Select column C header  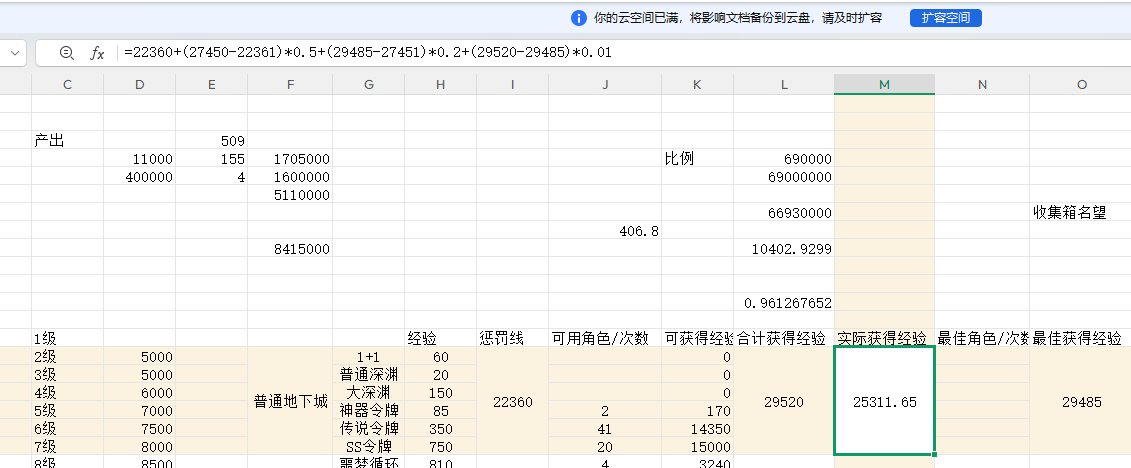67,85
